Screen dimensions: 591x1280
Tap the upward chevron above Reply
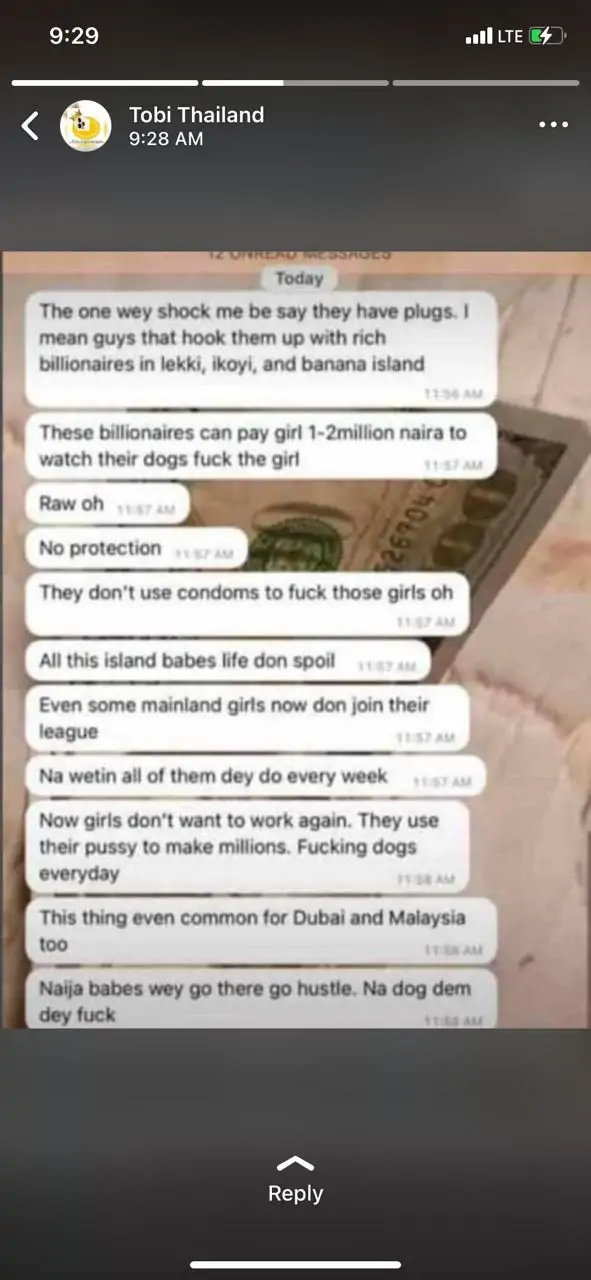[295, 1164]
